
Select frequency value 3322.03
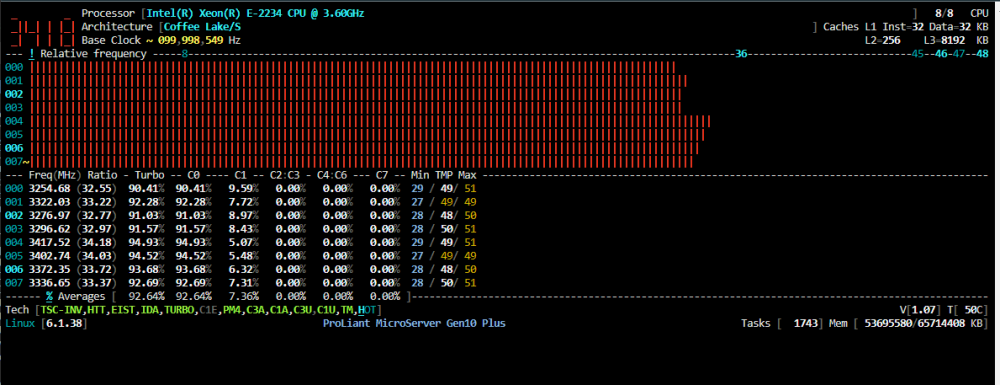pyautogui.click(x=50, y=202)
